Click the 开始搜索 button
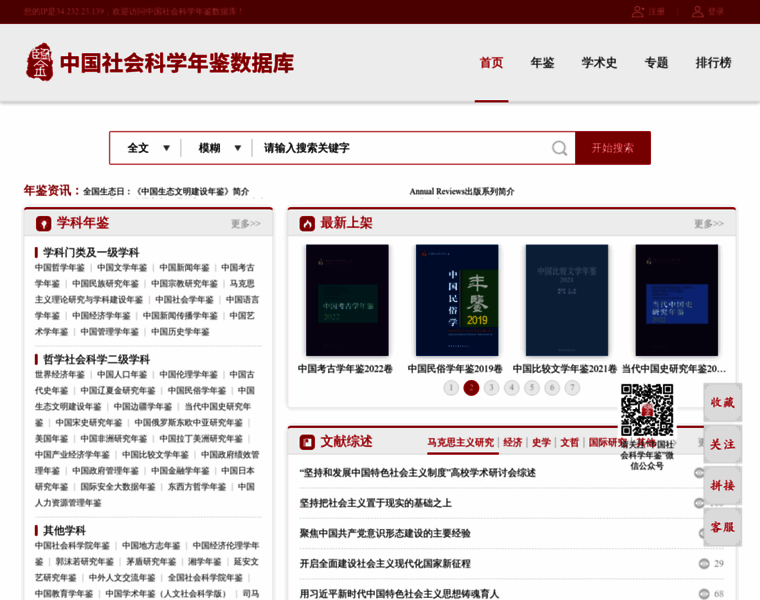This screenshot has height=600, width=760. click(x=613, y=148)
